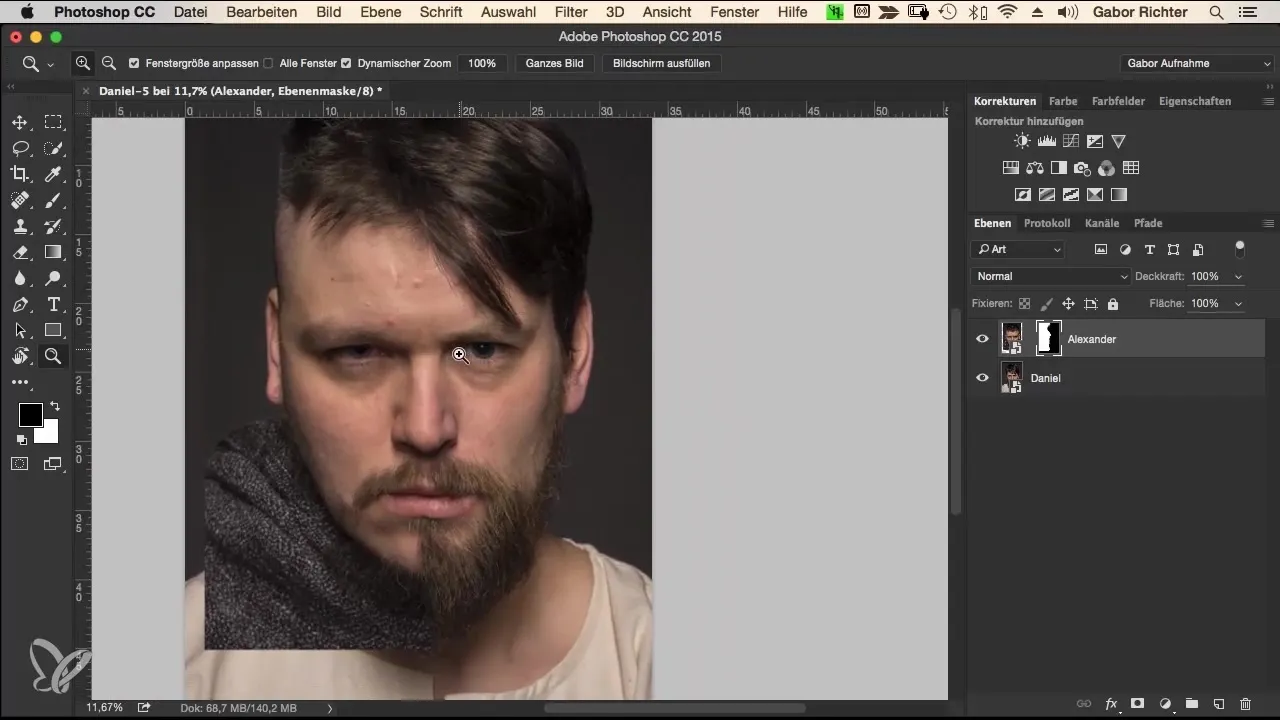This screenshot has width=1280, height=720.
Task: Click the foreground color swatch
Action: [x=30, y=414]
